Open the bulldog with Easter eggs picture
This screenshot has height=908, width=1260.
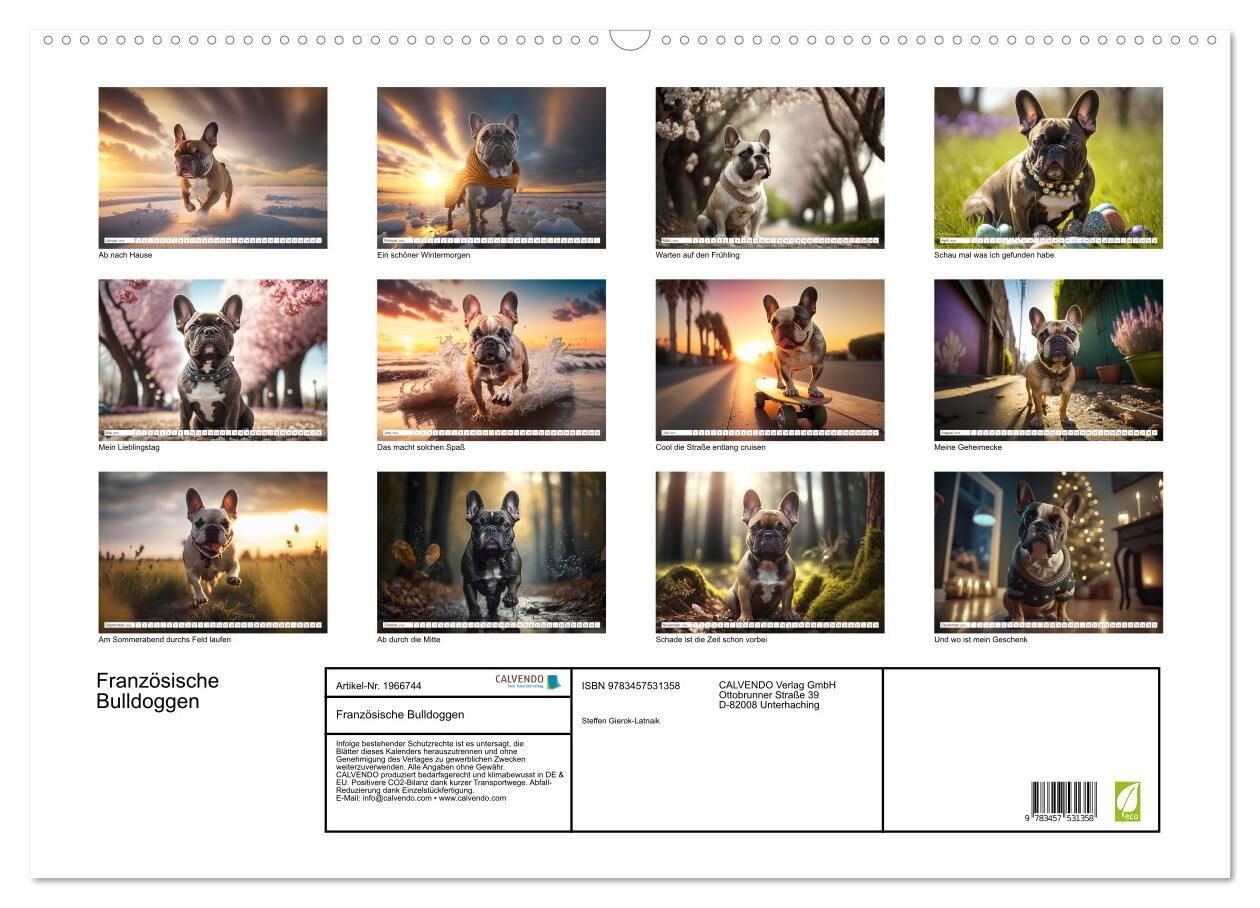tap(1048, 167)
